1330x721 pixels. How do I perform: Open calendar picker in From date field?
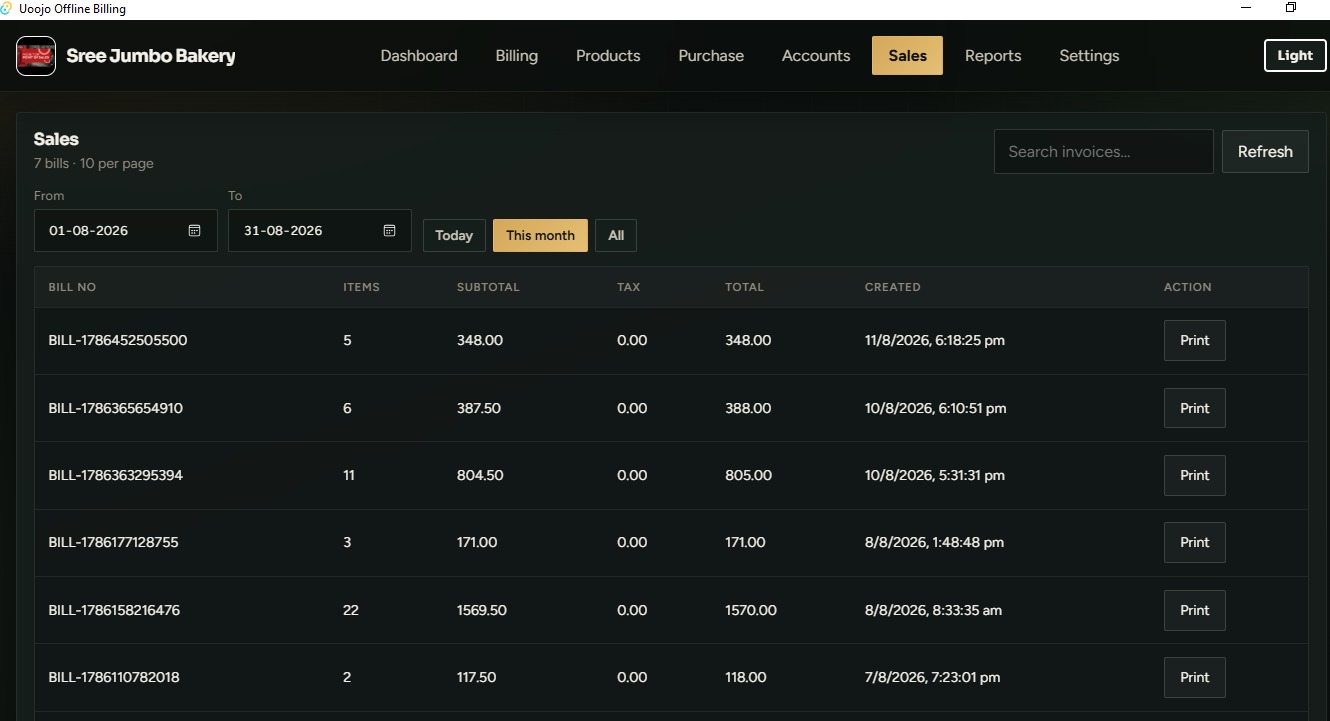pos(195,231)
